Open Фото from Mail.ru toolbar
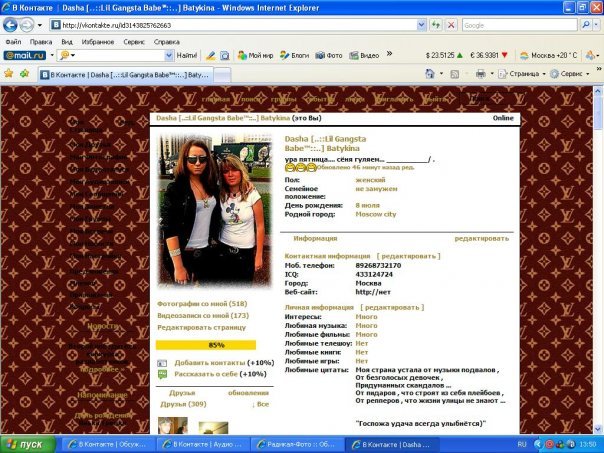The width and height of the screenshot is (604, 453). 329,55
